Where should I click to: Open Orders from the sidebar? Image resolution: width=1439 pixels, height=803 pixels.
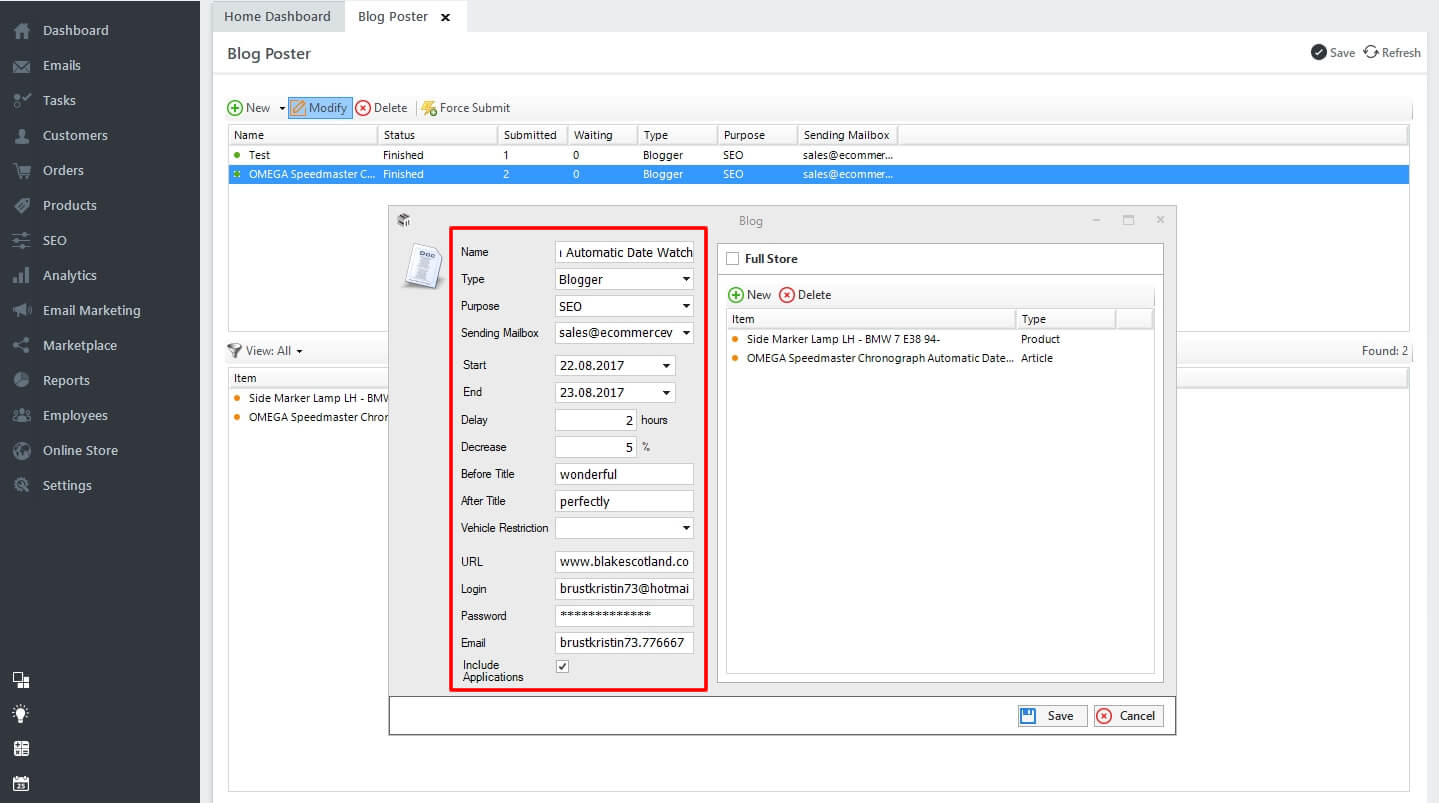click(x=63, y=170)
